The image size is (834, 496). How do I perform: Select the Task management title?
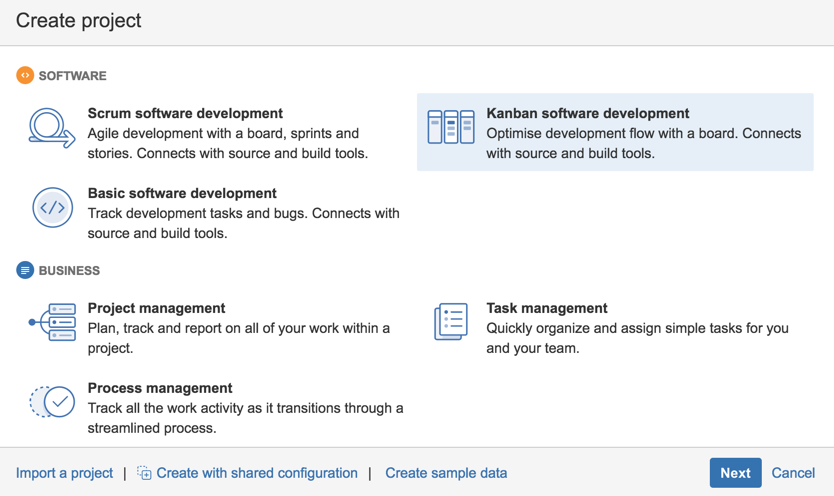coord(547,309)
